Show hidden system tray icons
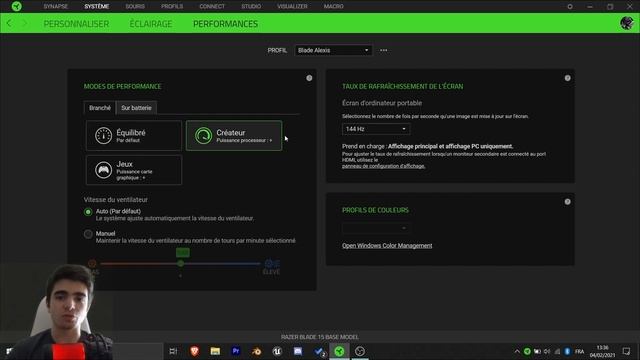The width and height of the screenshot is (640, 360). pyautogui.click(x=517, y=351)
